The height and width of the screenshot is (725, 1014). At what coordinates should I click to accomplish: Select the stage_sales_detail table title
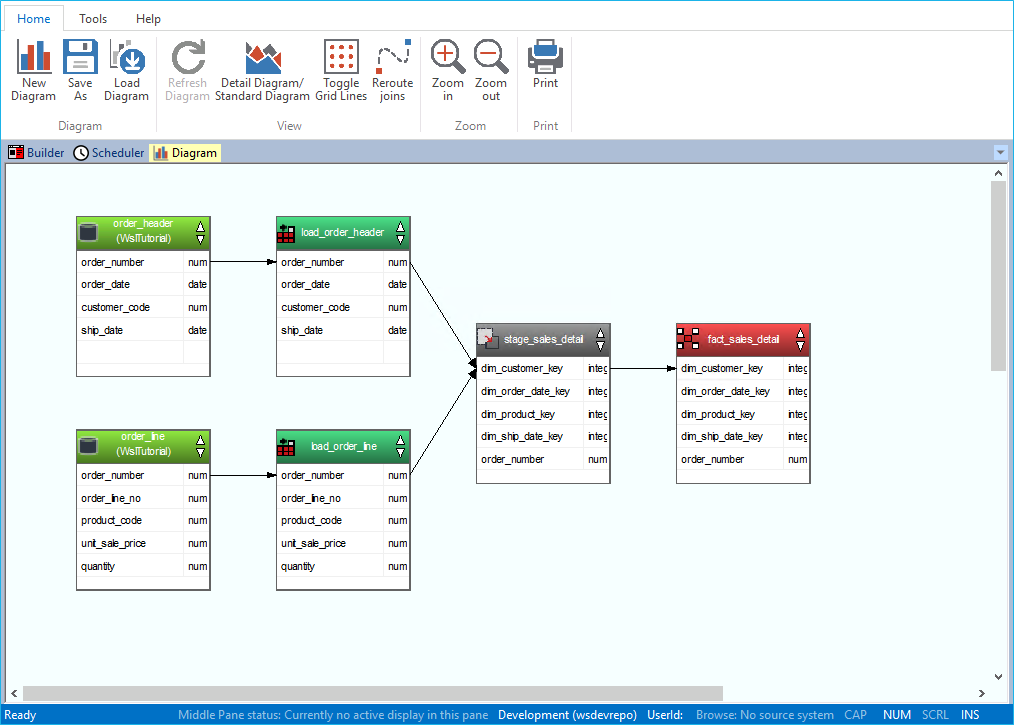(x=543, y=340)
